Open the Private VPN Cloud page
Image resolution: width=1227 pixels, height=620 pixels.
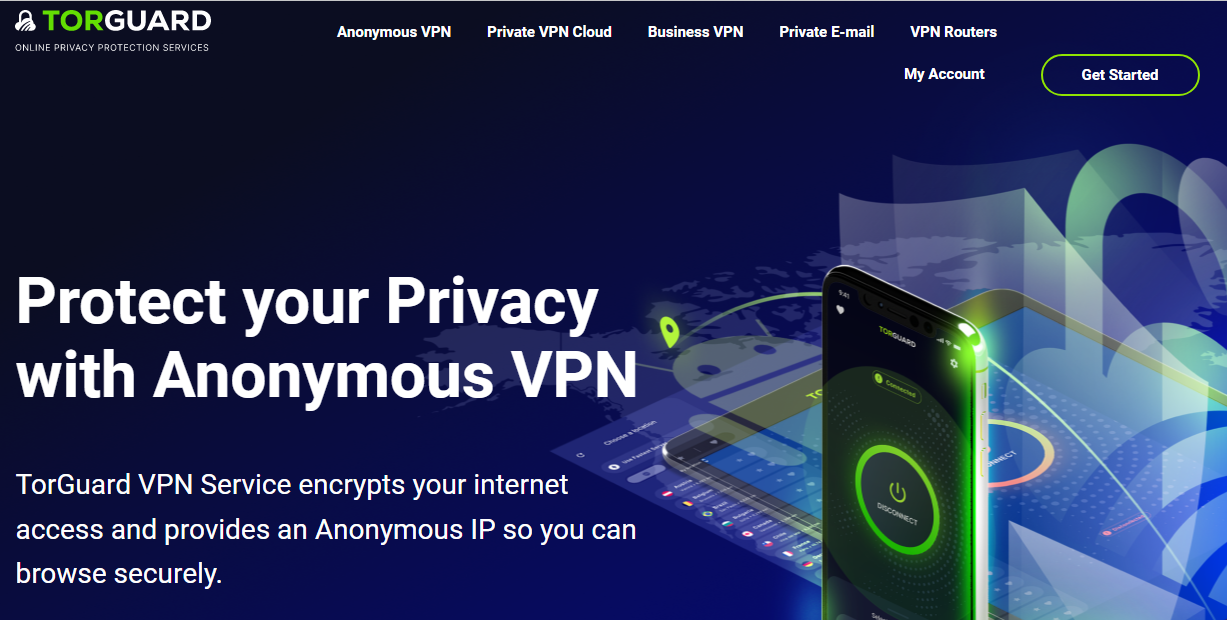(549, 32)
